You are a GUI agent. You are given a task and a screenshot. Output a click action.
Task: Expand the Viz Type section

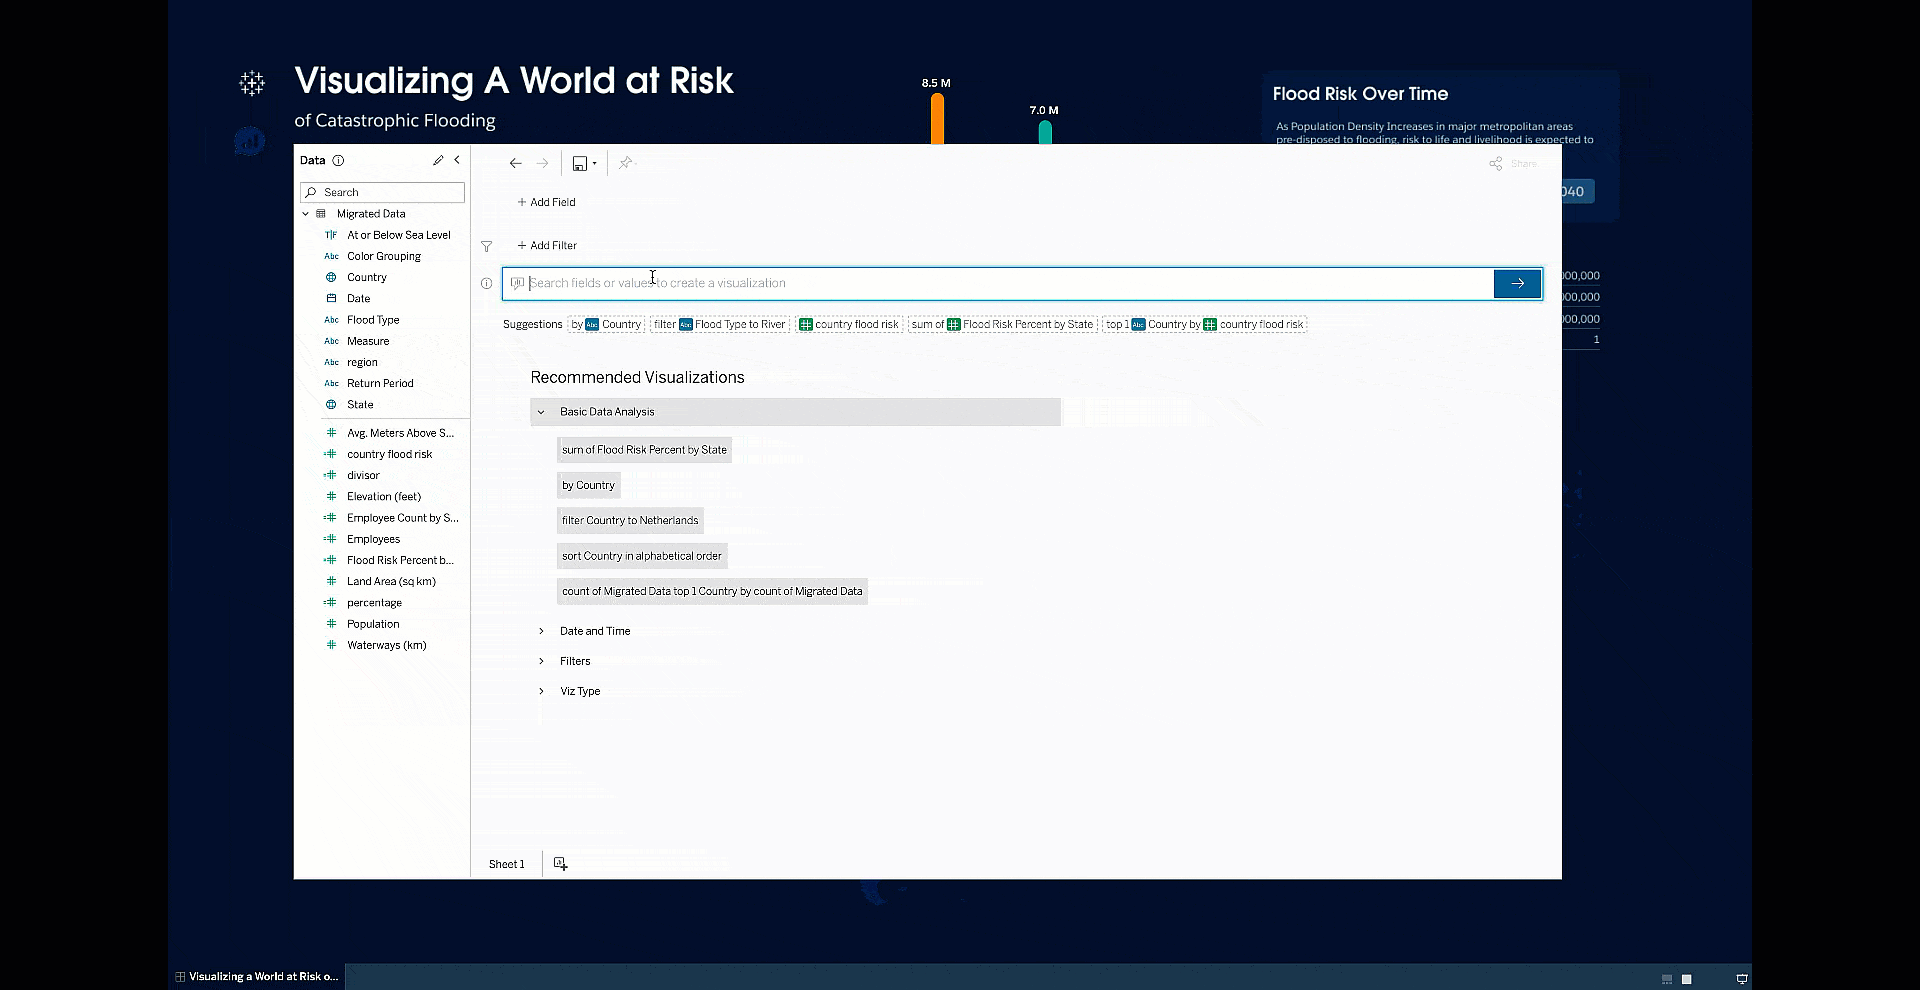coord(541,691)
